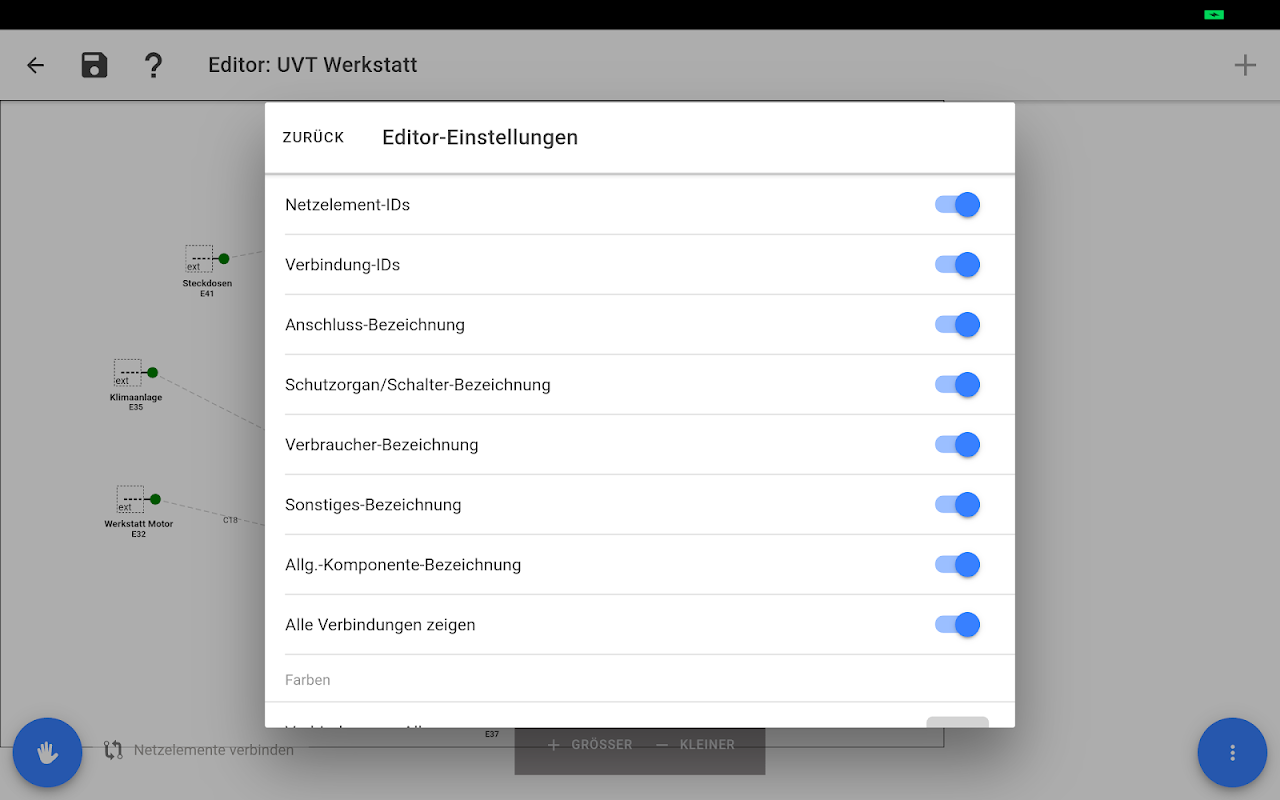Click the GRÖSSER zoom button

(590, 745)
